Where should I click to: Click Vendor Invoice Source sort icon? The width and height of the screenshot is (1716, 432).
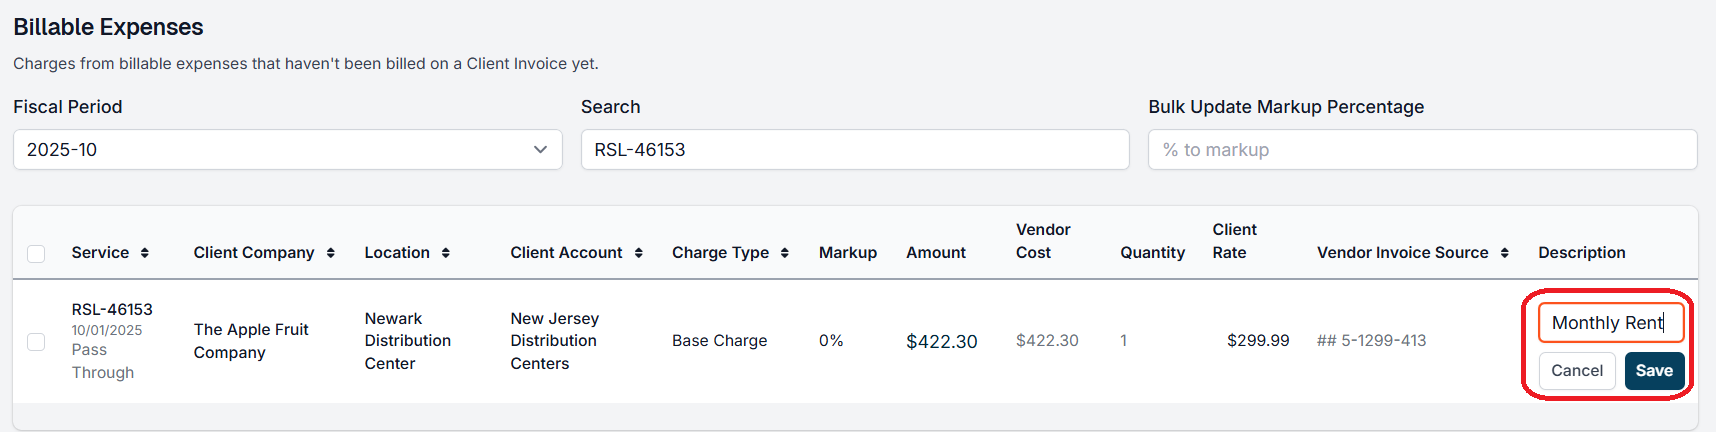(1505, 253)
